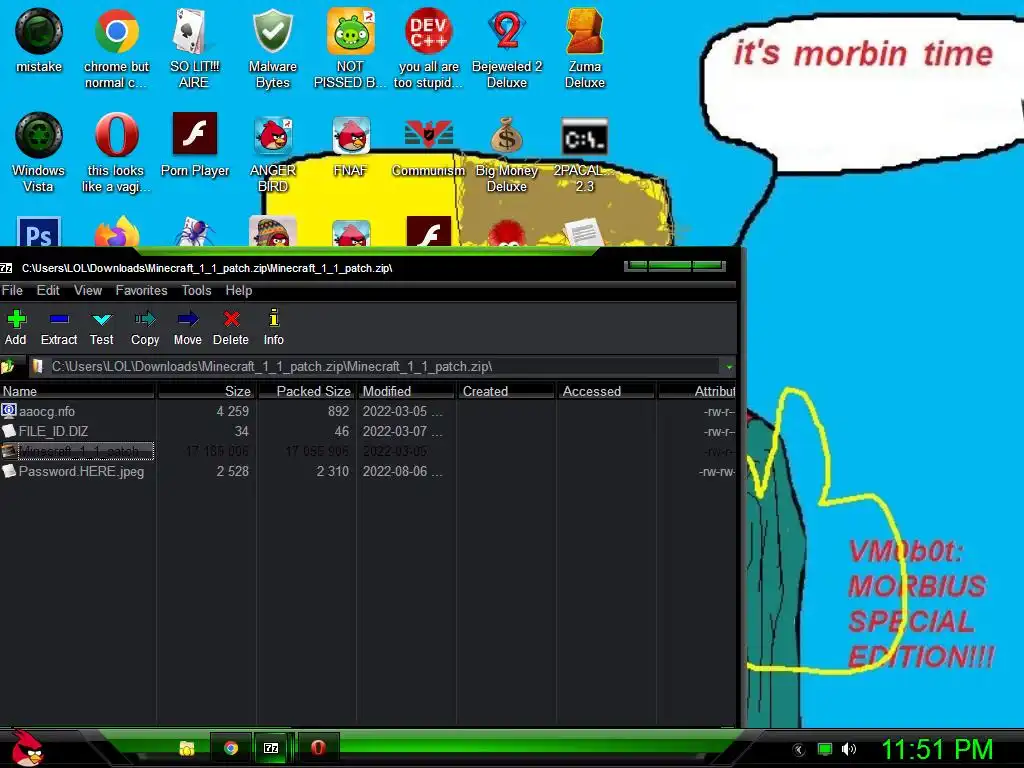Open the Porn Player flash icon
This screenshot has width=1024, height=768.
click(x=195, y=144)
